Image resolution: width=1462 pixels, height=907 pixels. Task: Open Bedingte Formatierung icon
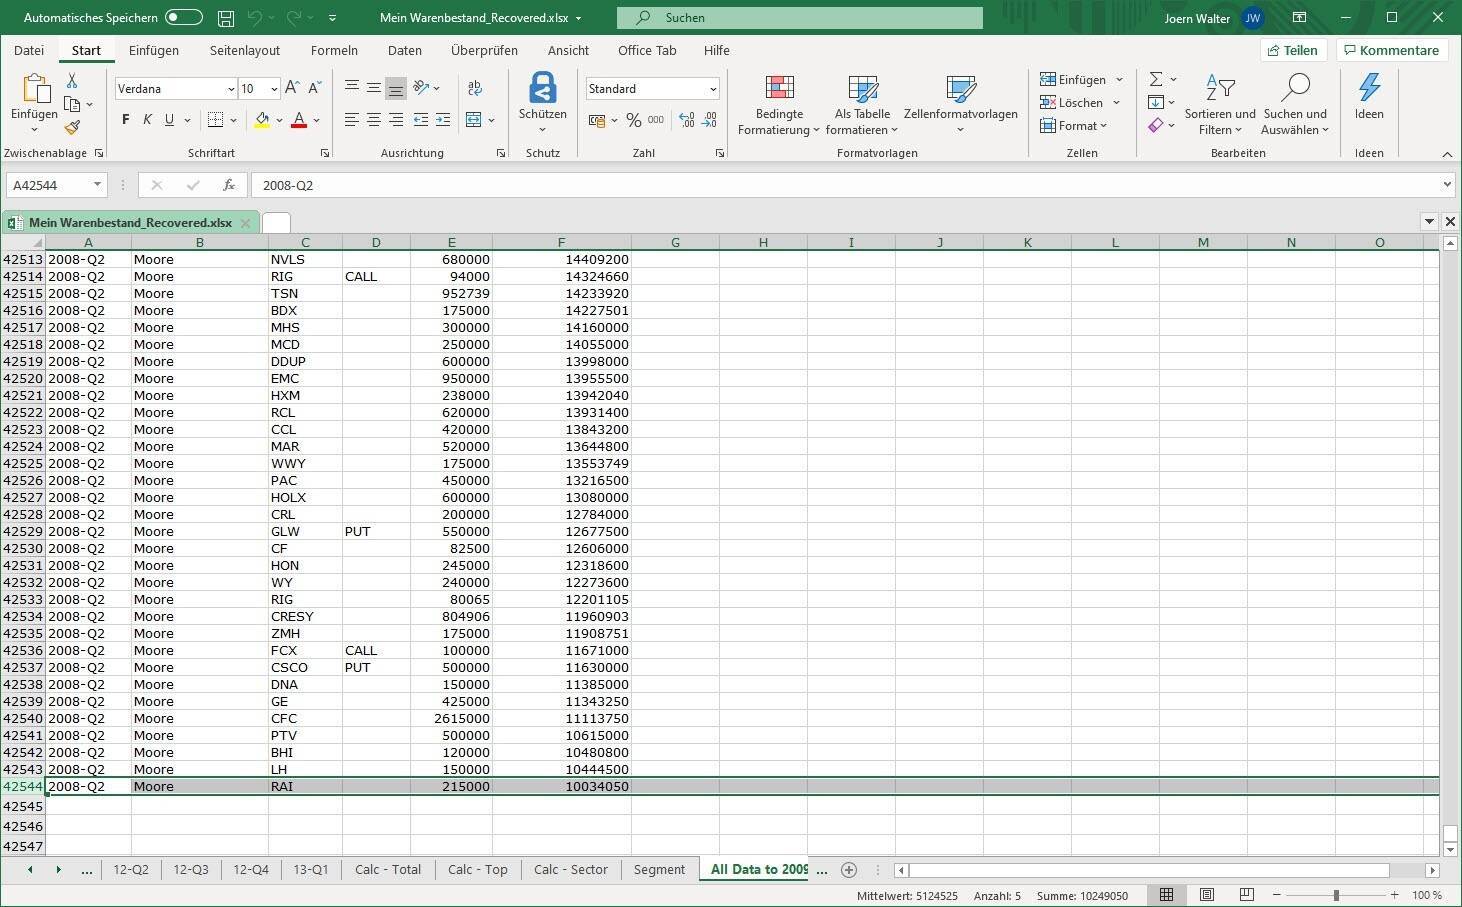pyautogui.click(x=779, y=89)
